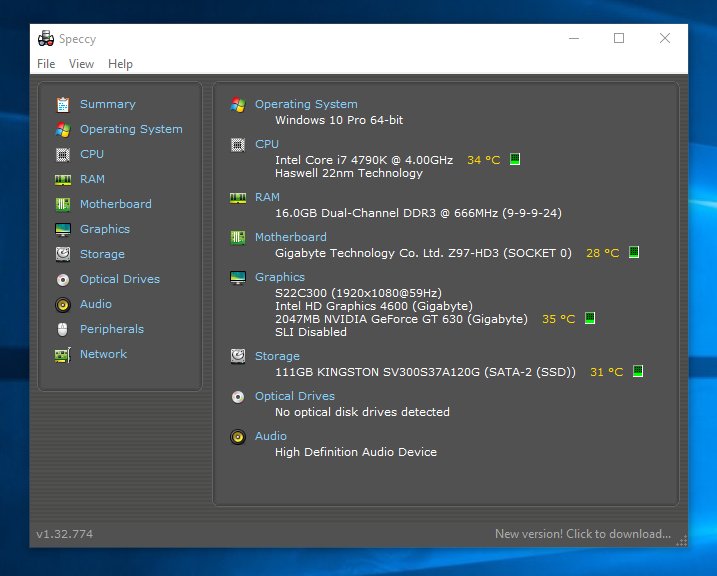Click the Summary clipboard icon in sidebar
Screen dimensions: 717x576
(63, 104)
